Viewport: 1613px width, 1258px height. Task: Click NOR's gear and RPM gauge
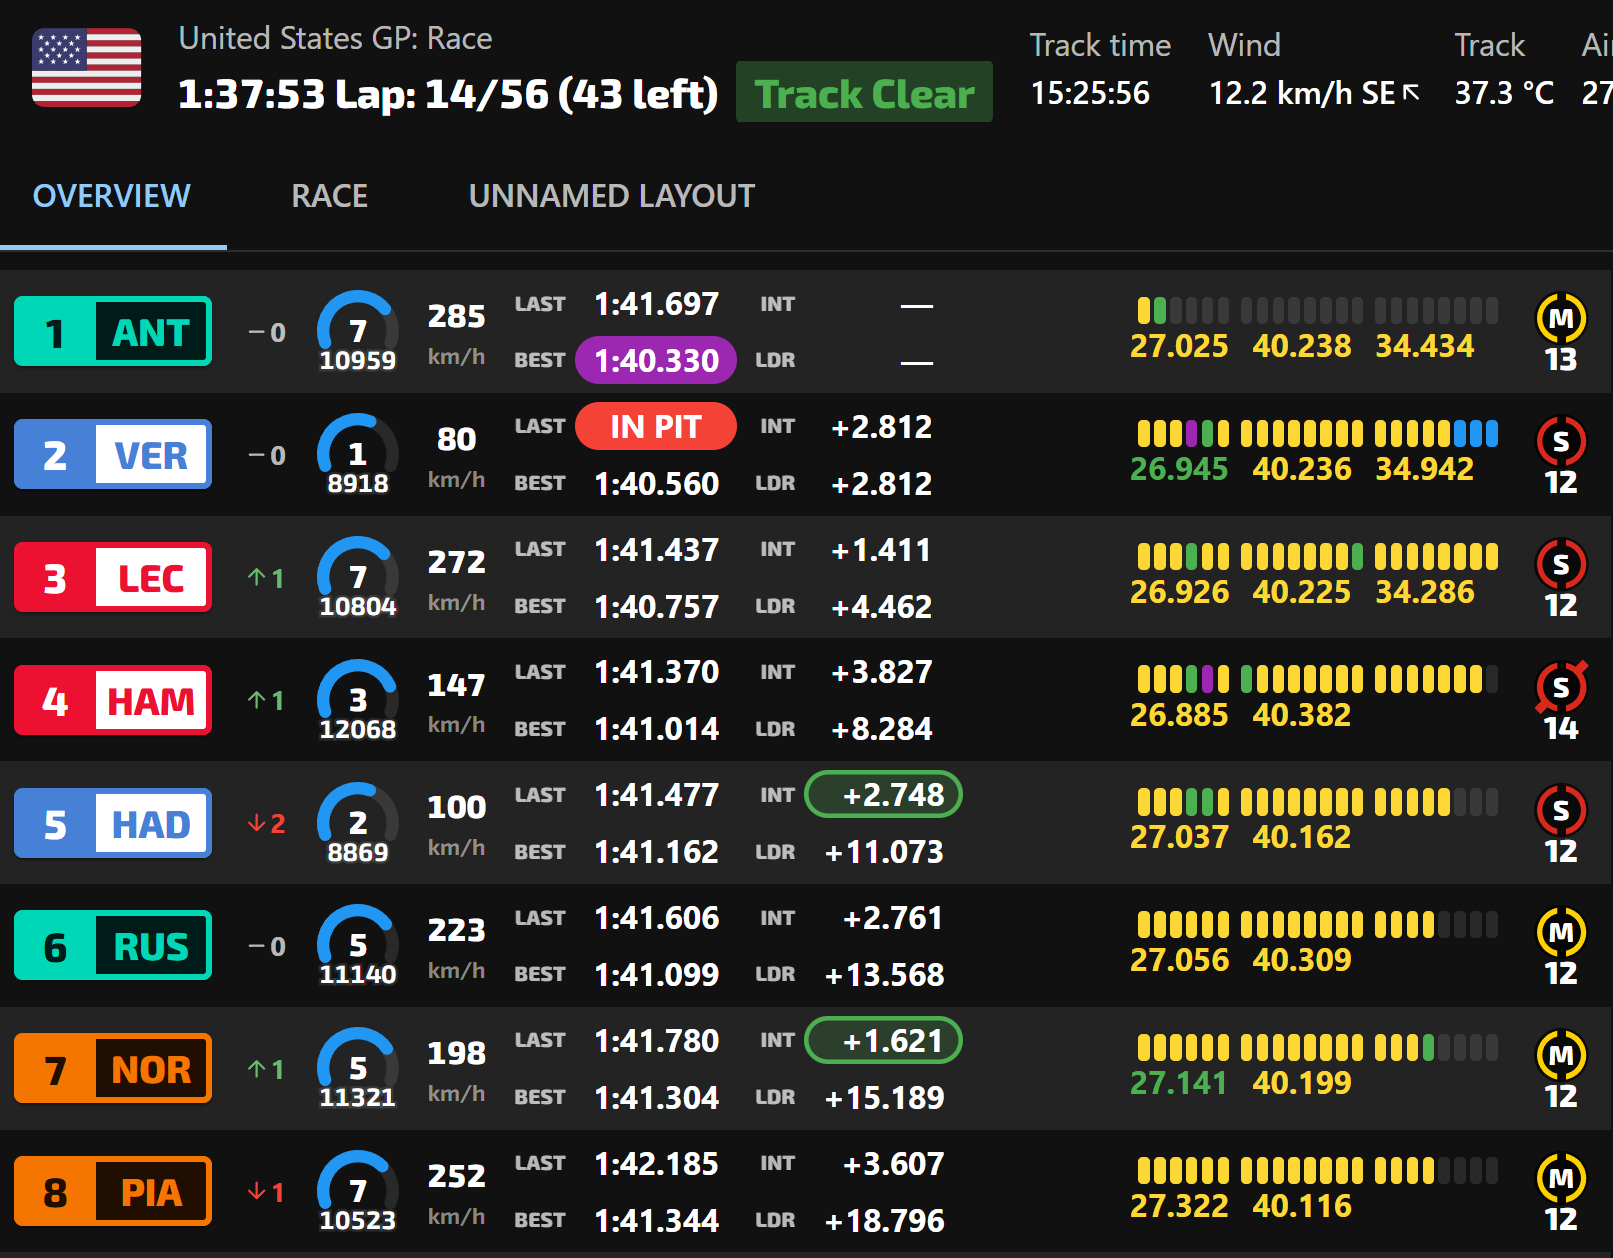click(x=357, y=1069)
